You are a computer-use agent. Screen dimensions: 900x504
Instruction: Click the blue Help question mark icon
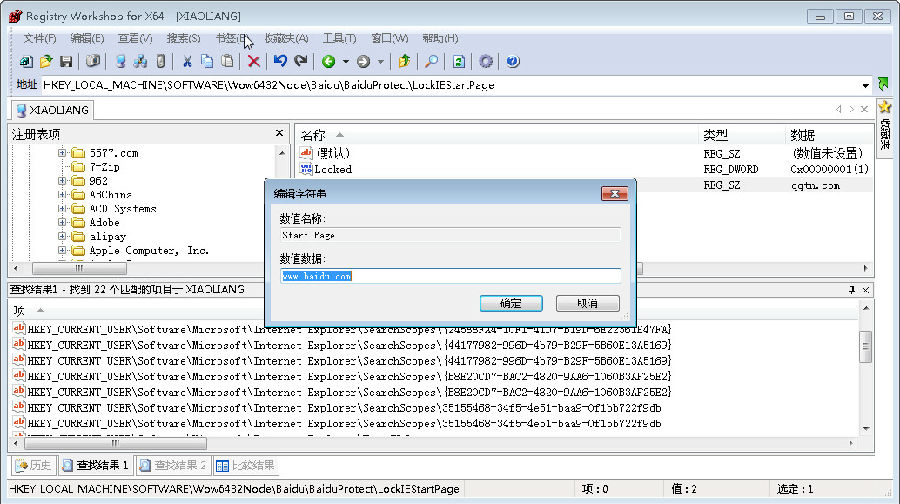click(x=513, y=61)
